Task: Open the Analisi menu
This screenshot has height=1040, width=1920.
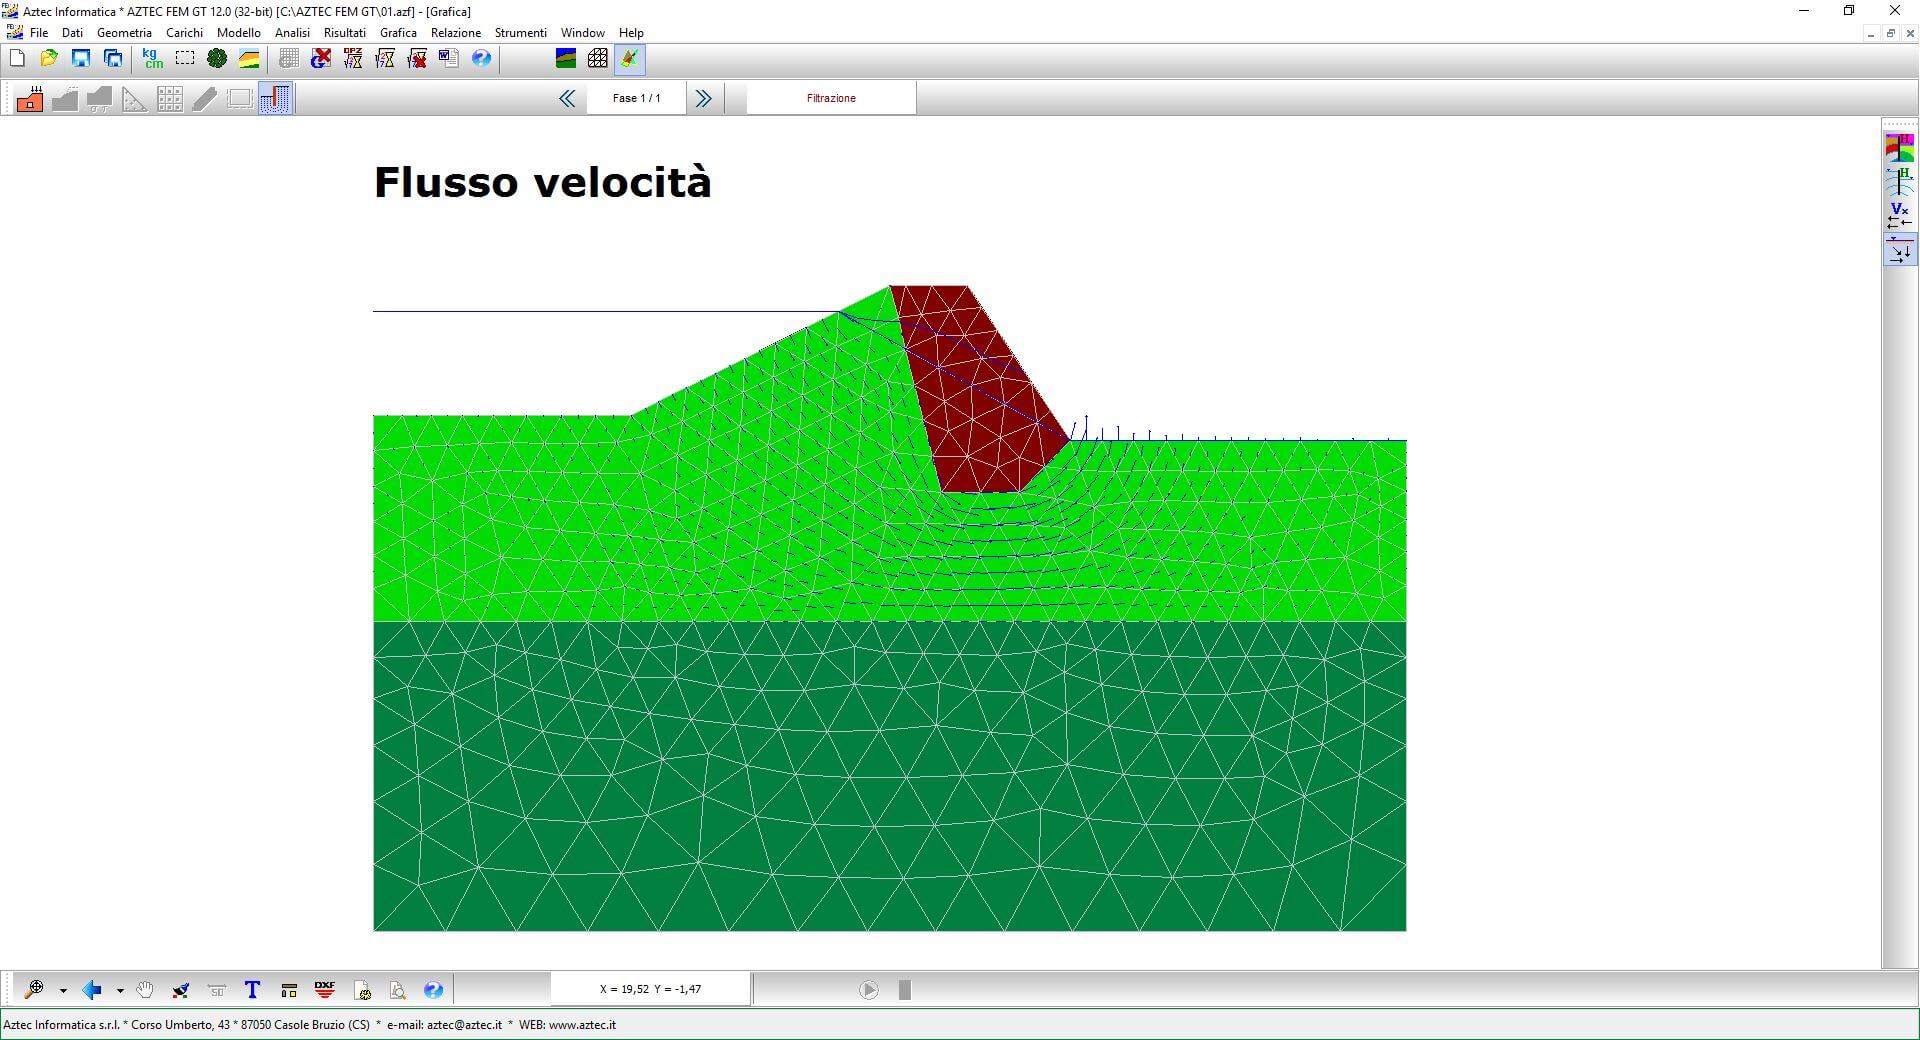Action: click(x=292, y=33)
